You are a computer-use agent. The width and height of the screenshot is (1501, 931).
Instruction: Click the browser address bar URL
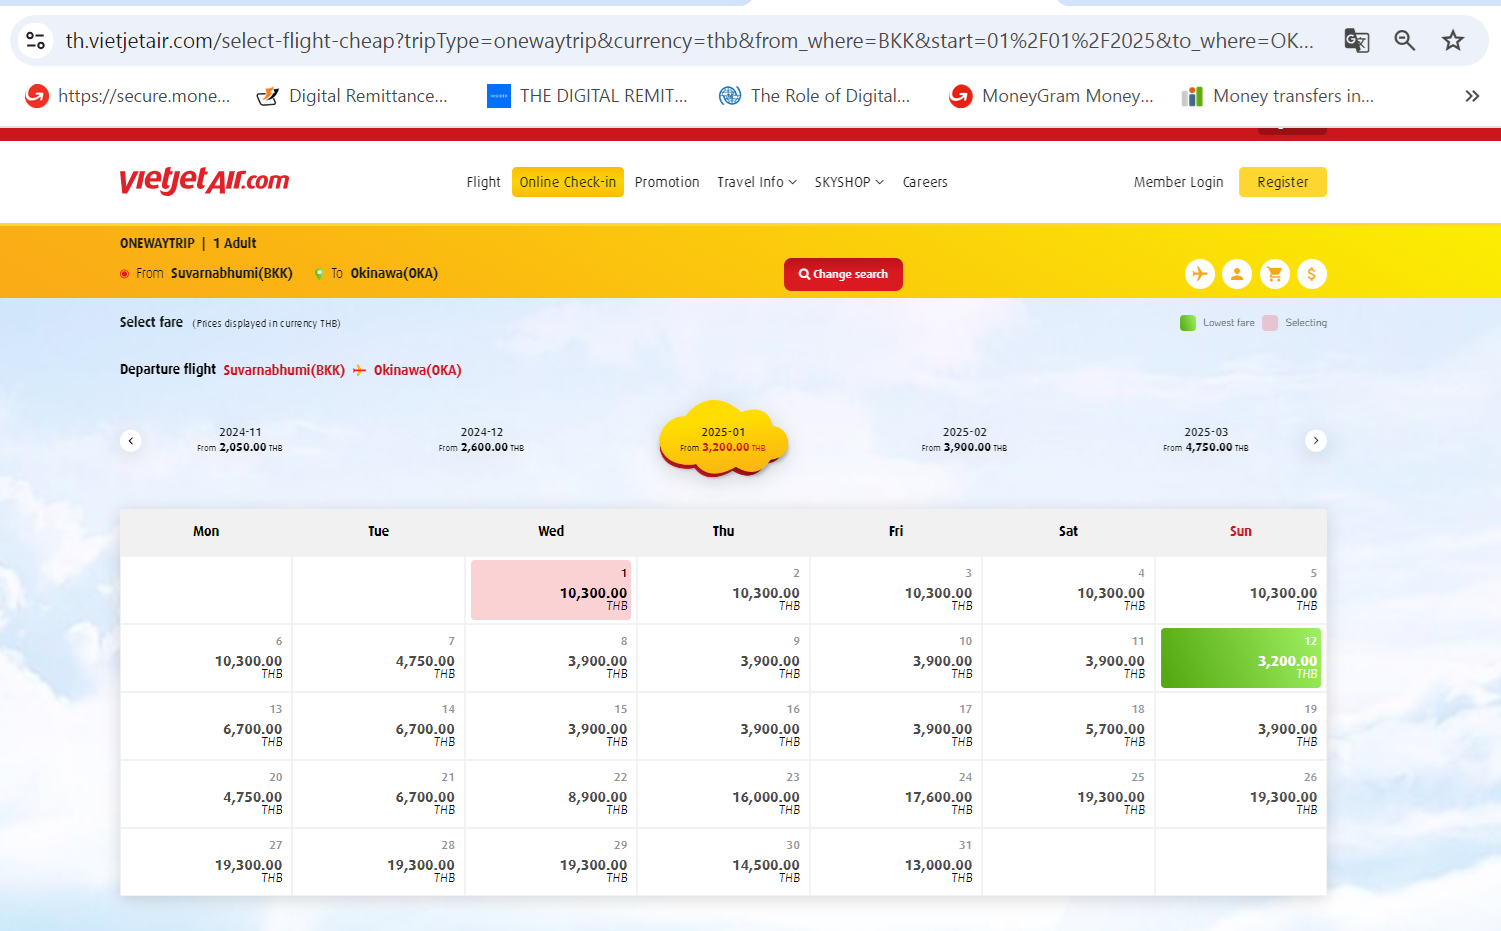pyautogui.click(x=689, y=40)
